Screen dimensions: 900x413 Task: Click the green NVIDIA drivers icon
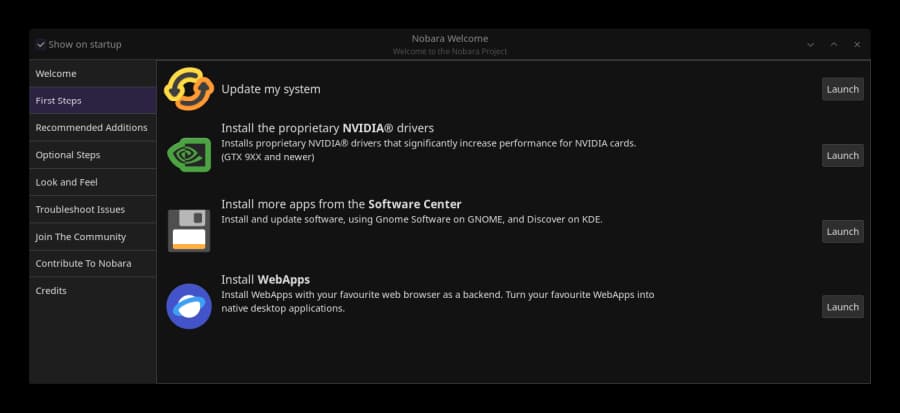click(x=189, y=154)
